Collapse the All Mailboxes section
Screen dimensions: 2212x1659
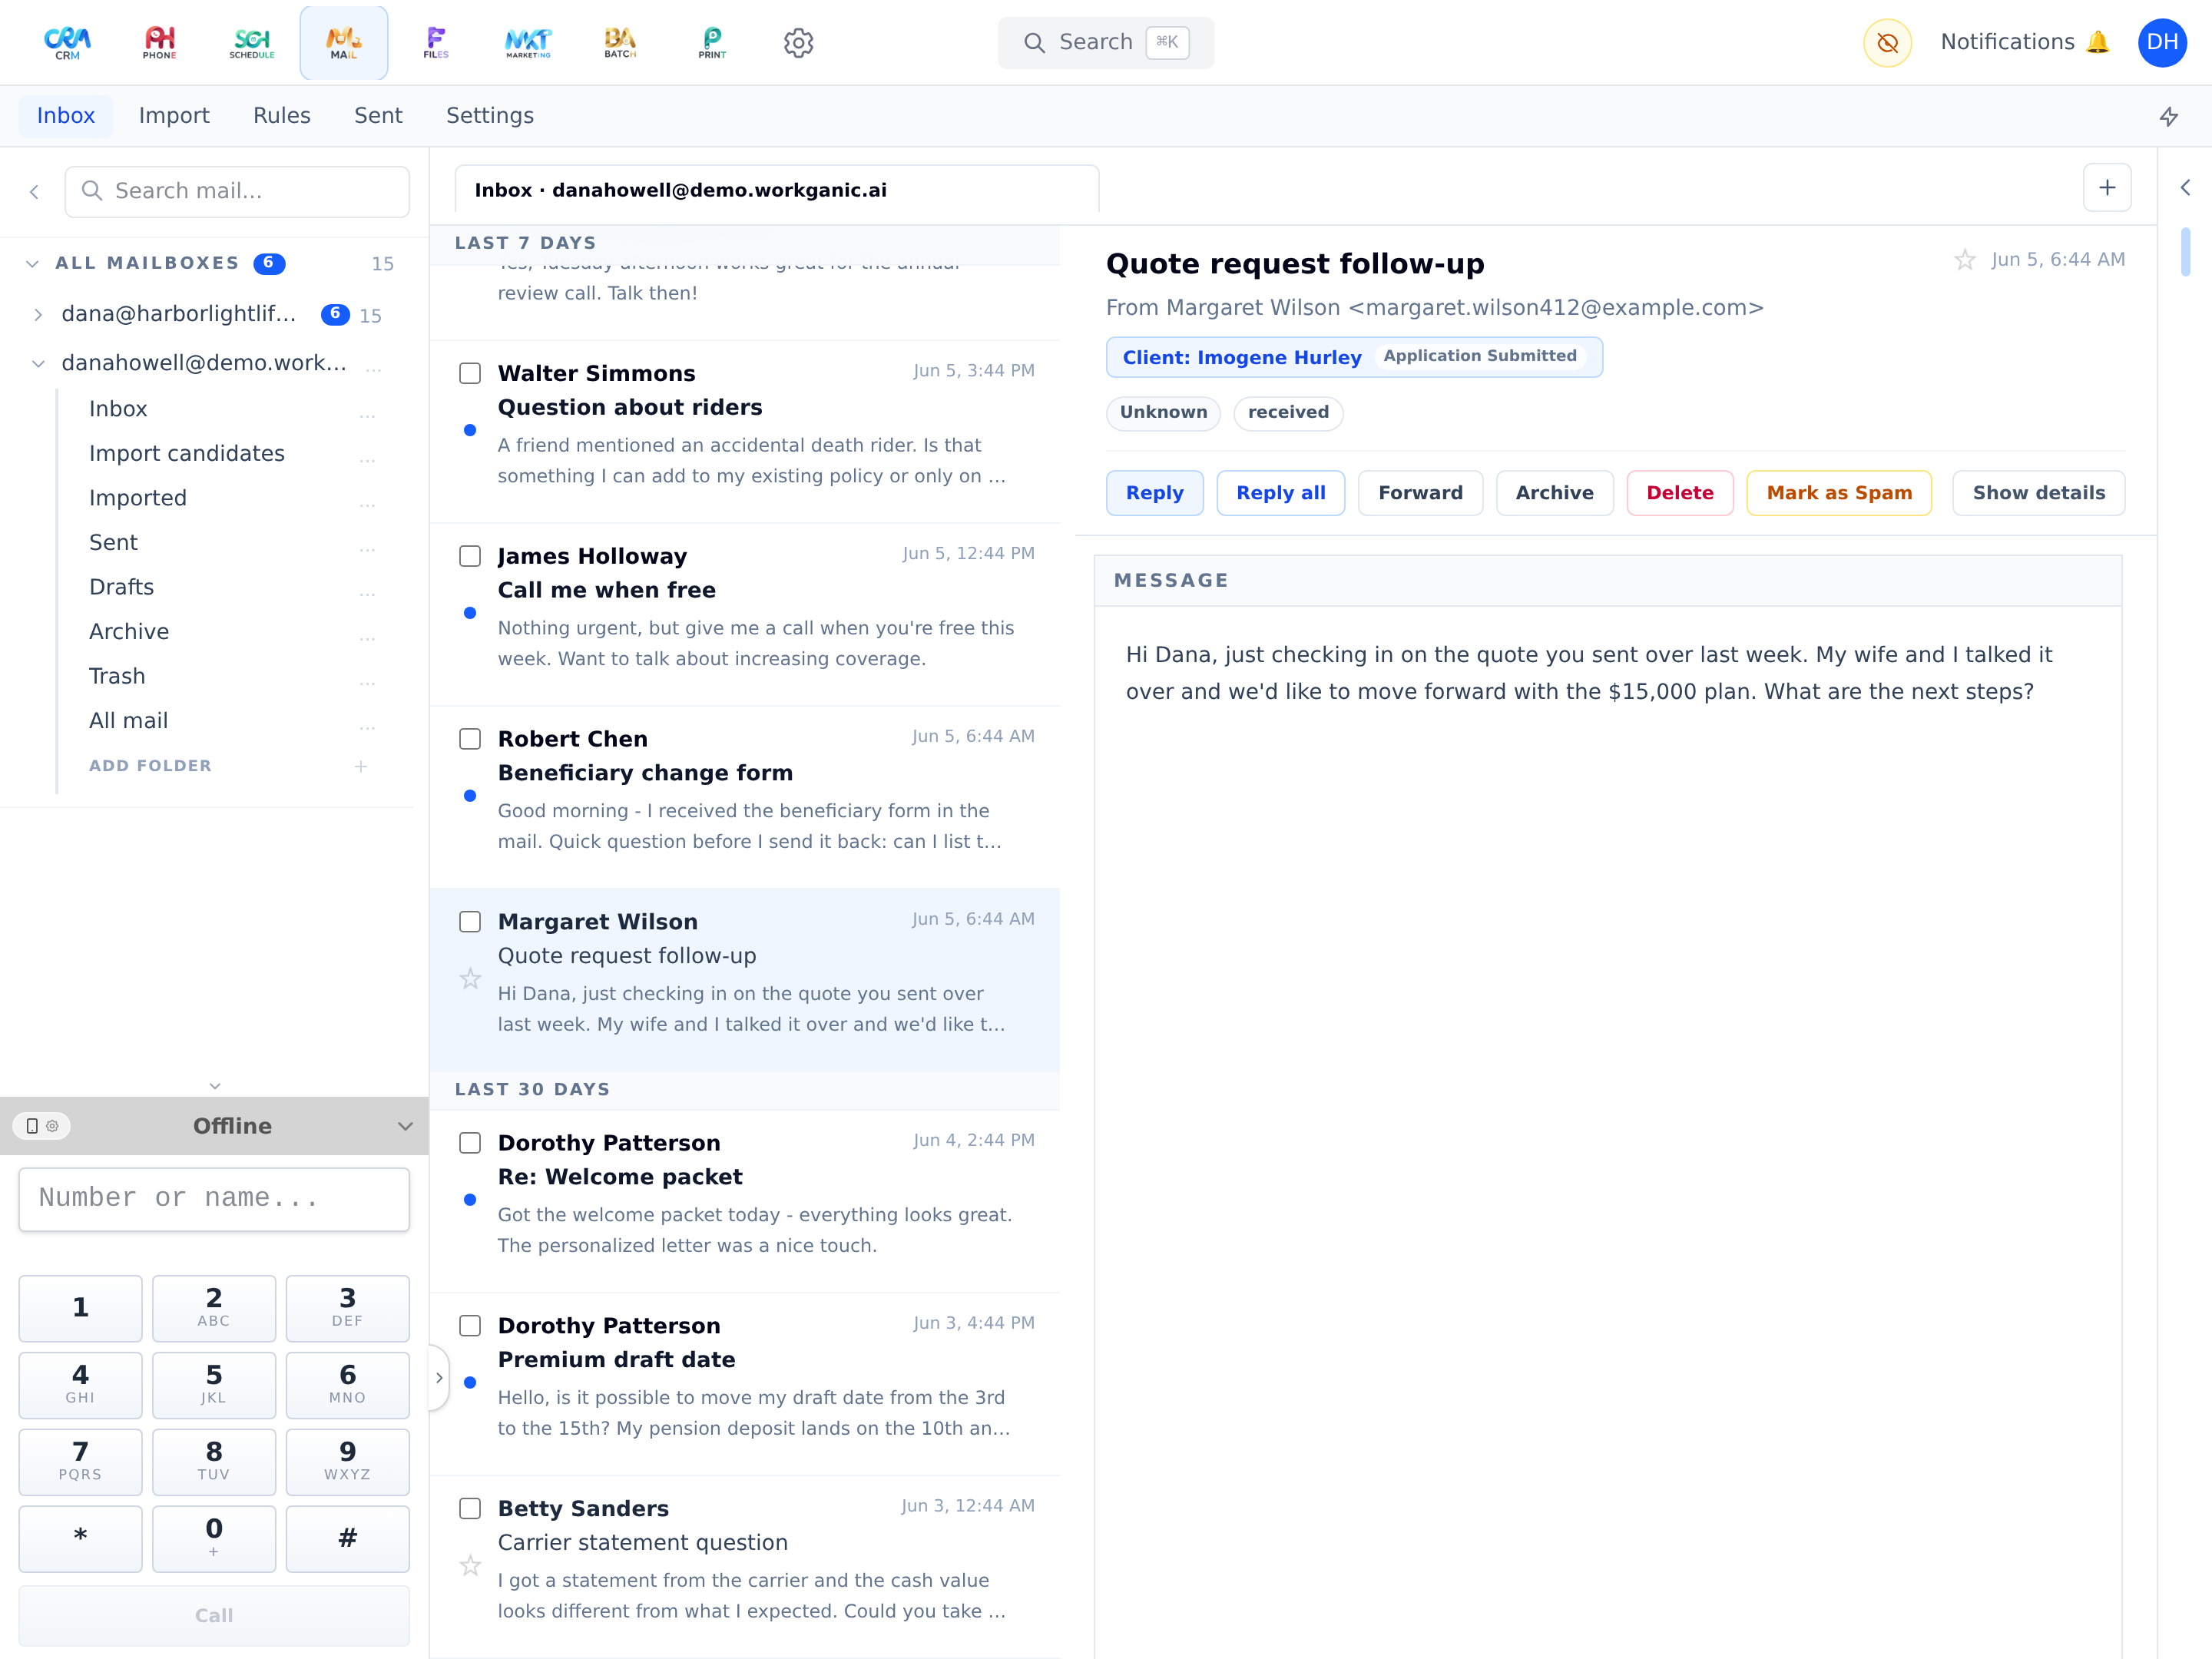tap(33, 264)
